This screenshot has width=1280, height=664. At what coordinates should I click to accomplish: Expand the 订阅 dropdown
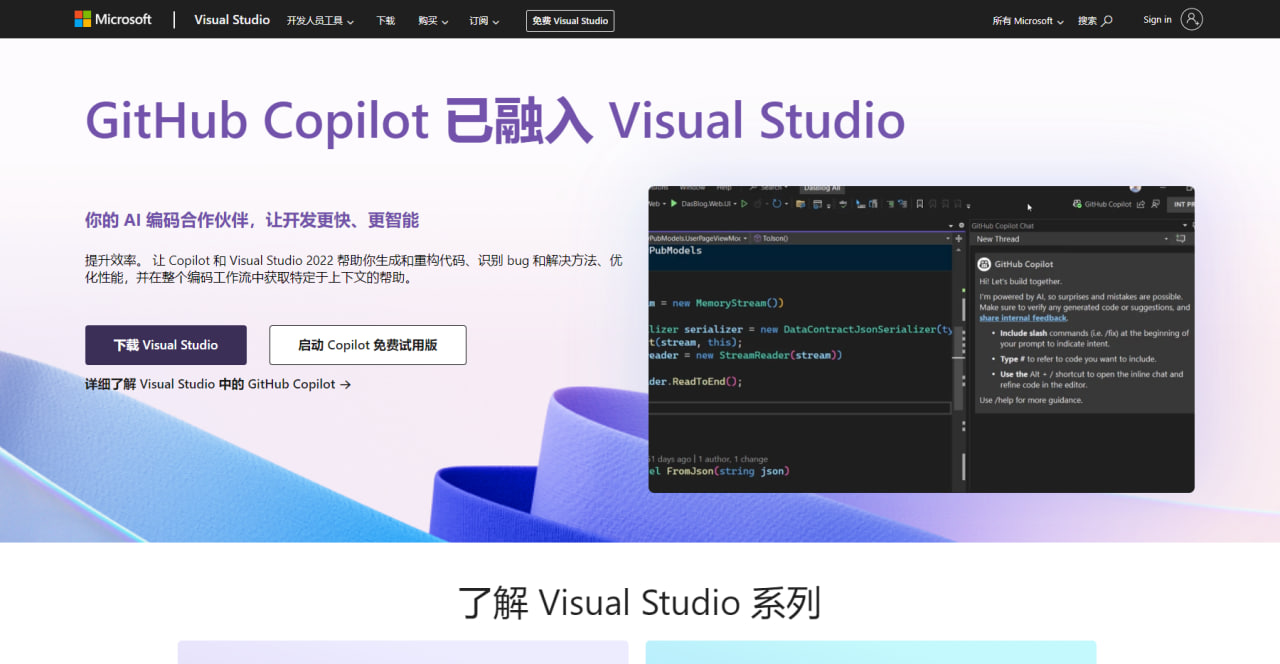click(x=484, y=20)
